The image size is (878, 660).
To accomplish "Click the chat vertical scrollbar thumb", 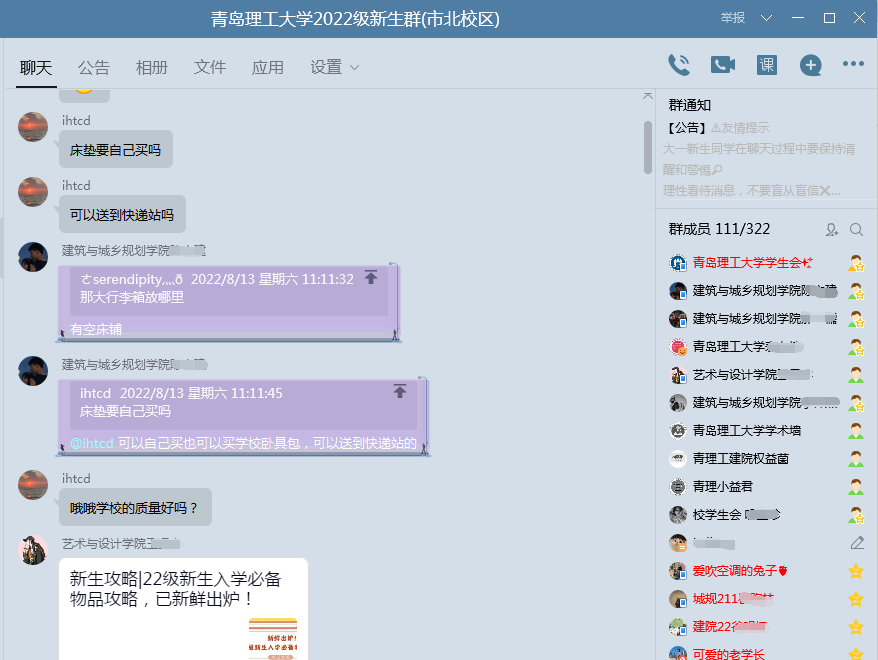I will tap(648, 147).
